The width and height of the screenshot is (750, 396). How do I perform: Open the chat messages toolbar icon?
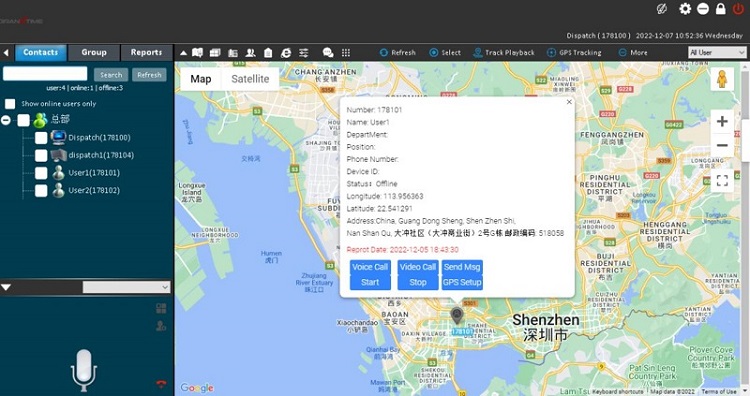[x=328, y=53]
